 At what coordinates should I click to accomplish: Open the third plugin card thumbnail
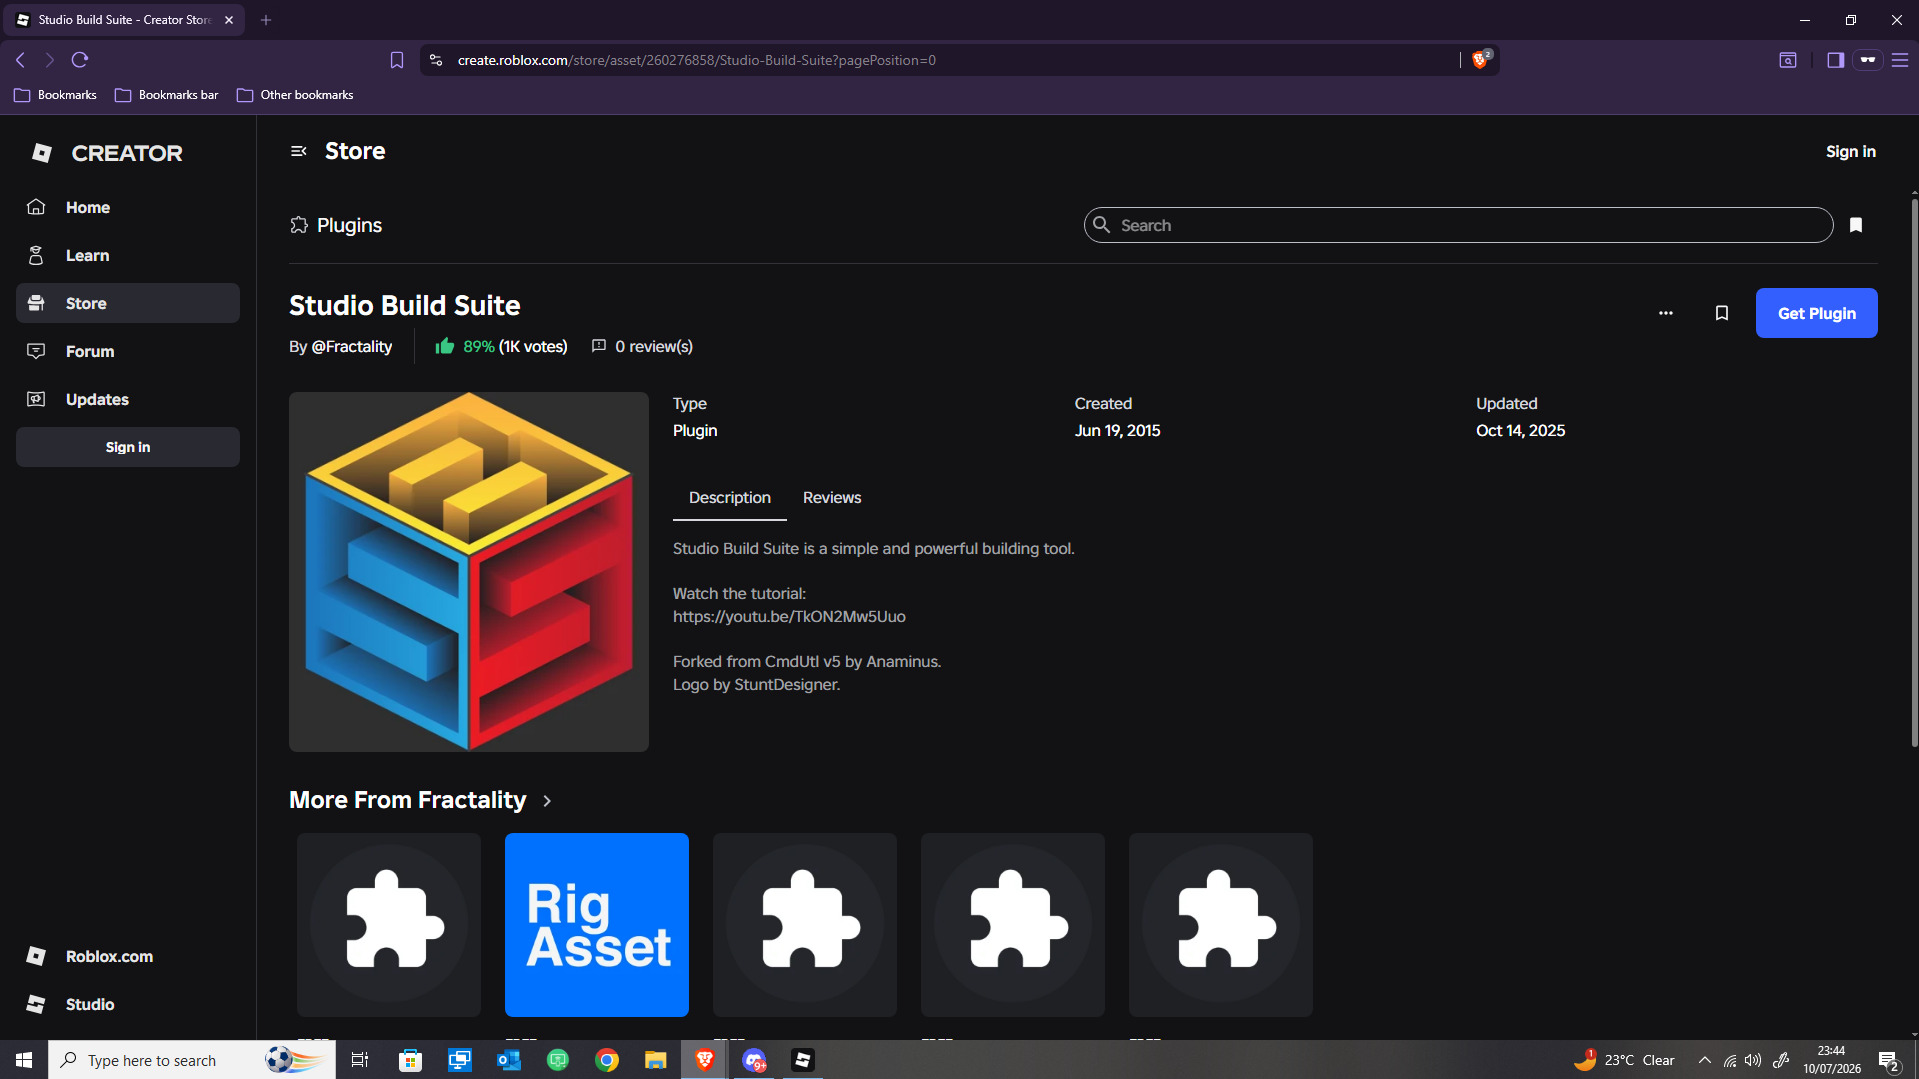click(805, 925)
